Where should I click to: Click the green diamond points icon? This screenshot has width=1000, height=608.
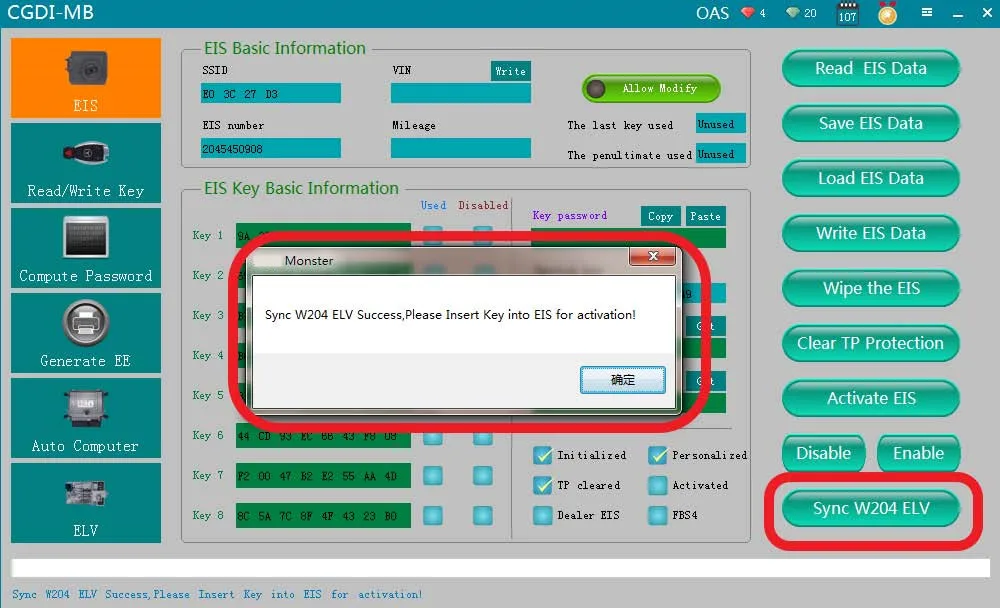point(793,13)
